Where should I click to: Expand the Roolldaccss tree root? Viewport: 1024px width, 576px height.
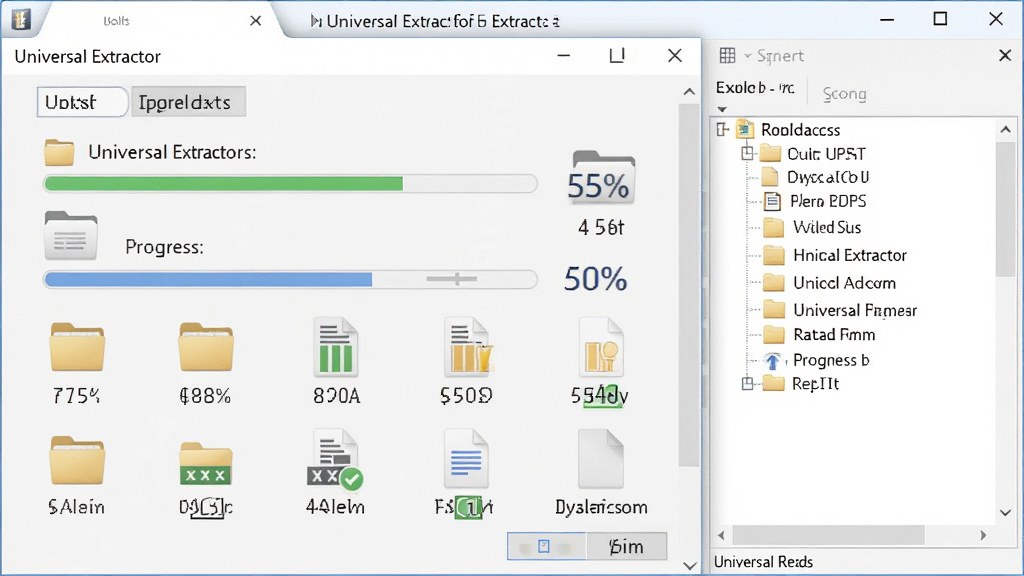click(722, 129)
